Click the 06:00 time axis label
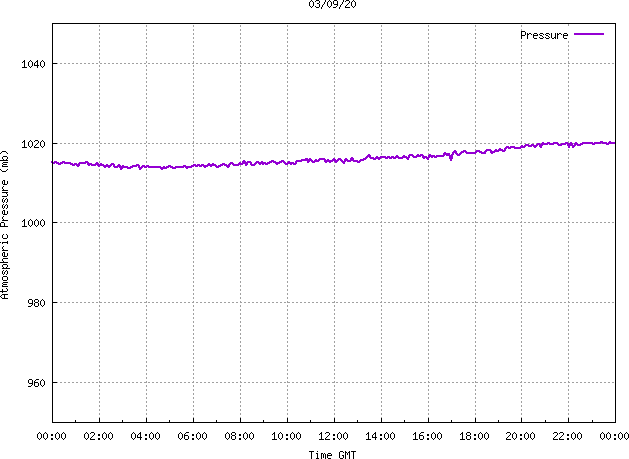 pos(192,436)
